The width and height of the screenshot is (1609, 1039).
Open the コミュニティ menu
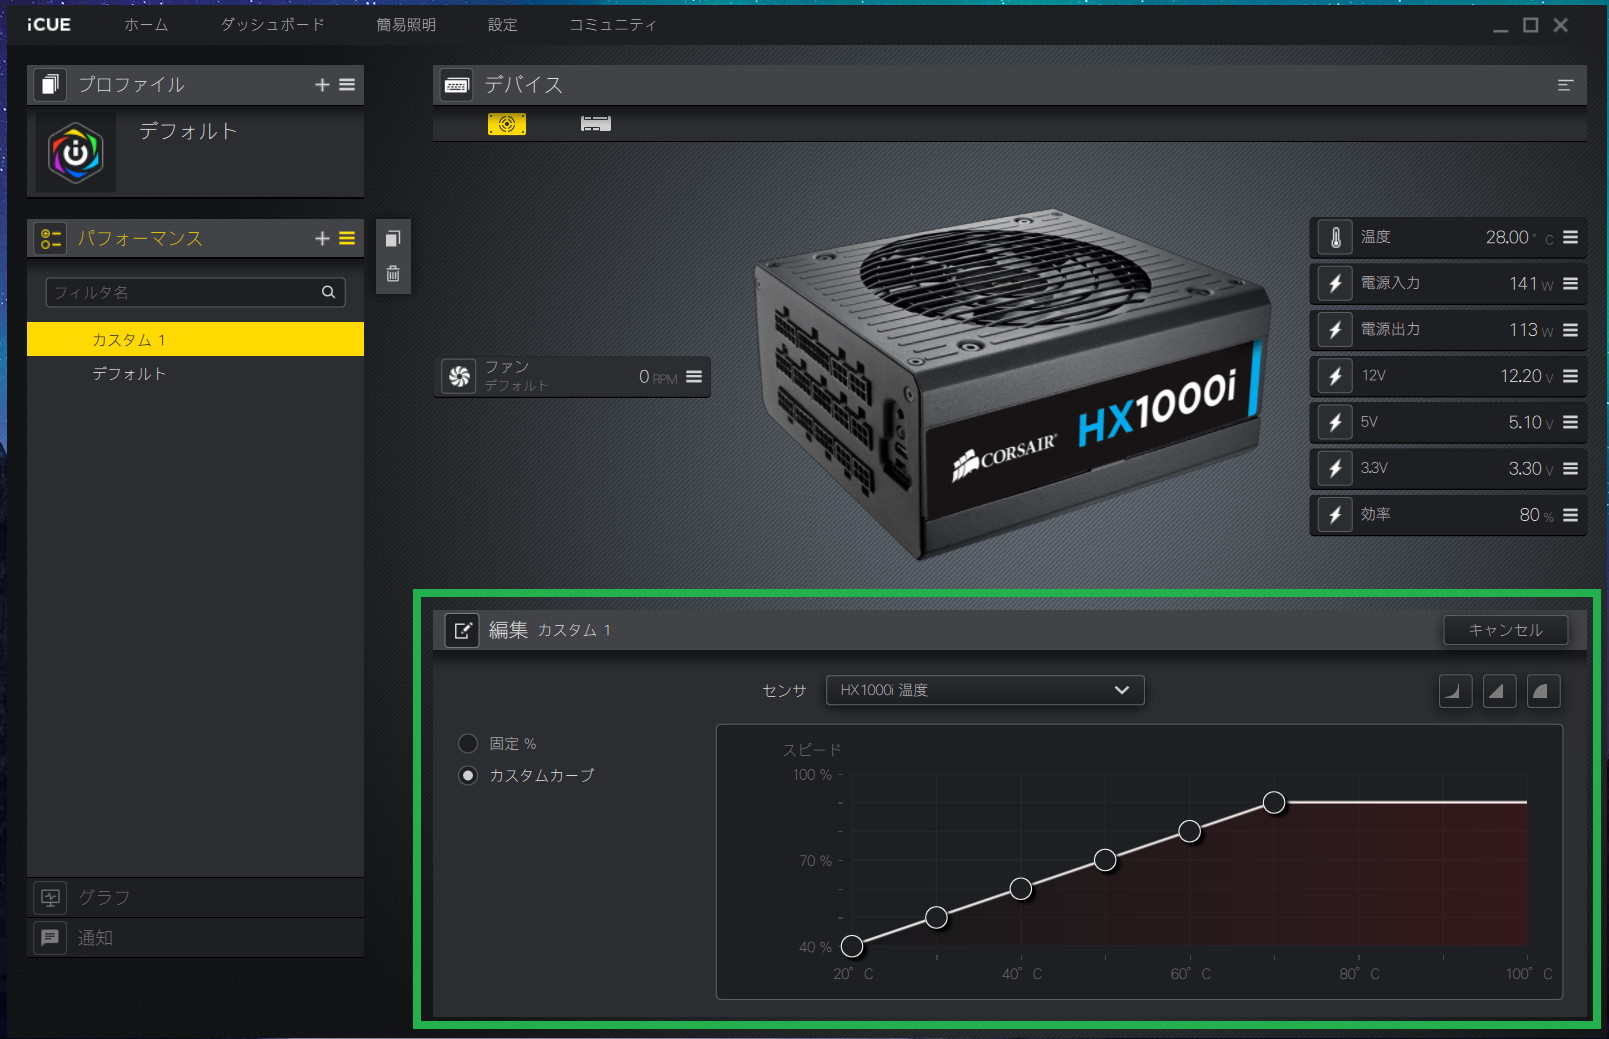point(613,25)
